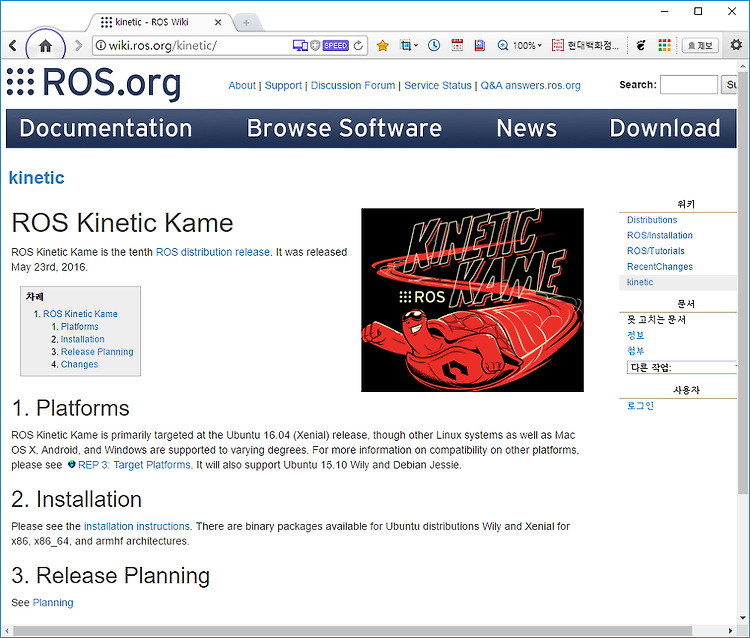Click the zoom magnifier icon
The image size is (750, 638).
pos(503,45)
